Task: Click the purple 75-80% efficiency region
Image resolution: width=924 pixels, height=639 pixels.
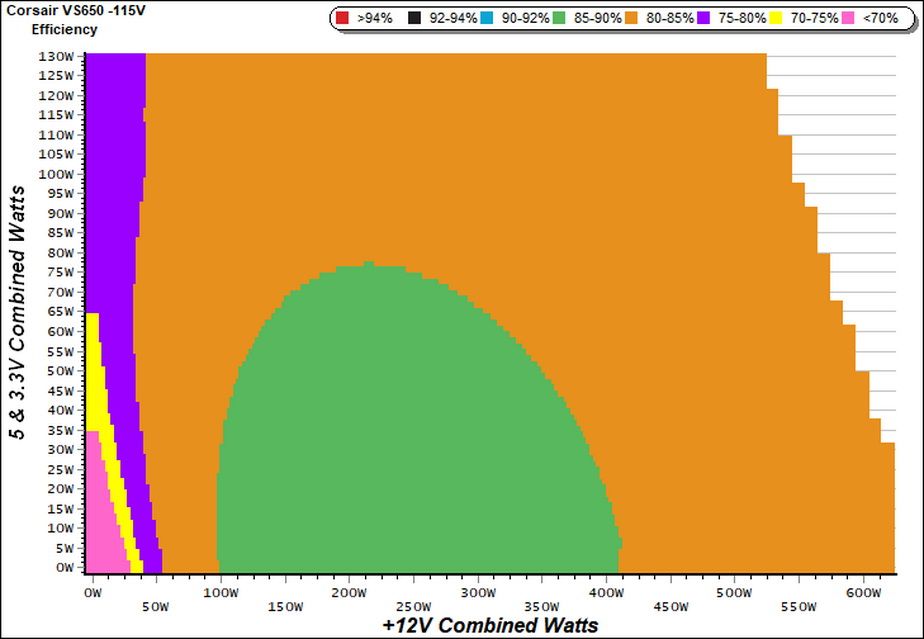Action: point(115,177)
